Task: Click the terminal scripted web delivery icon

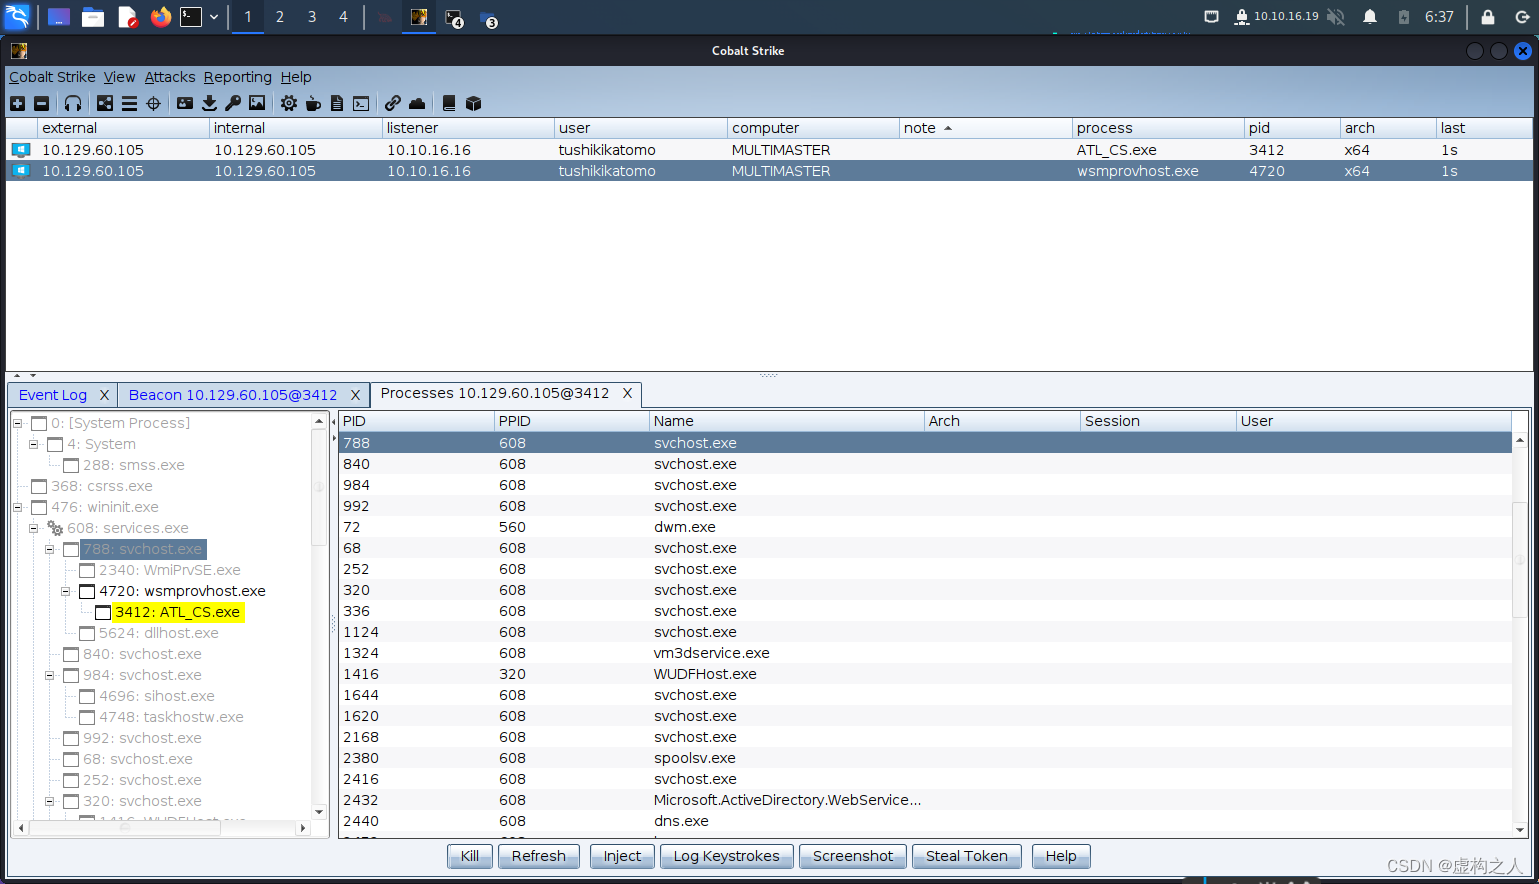Action: tap(361, 103)
